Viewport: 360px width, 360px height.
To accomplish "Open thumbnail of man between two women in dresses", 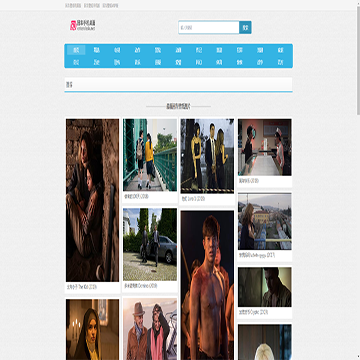I will coord(207,156).
